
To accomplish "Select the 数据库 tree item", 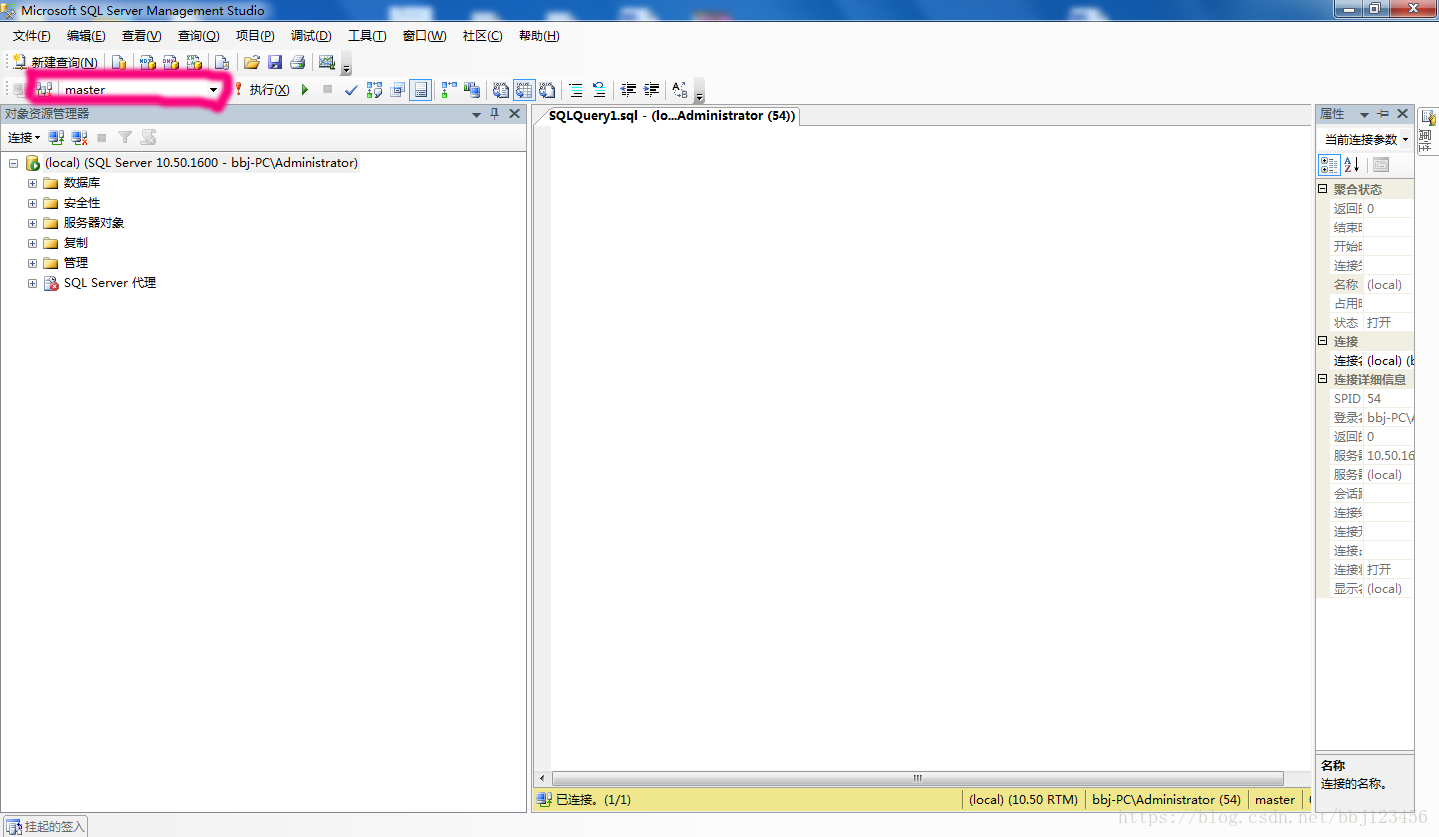I will (82, 183).
